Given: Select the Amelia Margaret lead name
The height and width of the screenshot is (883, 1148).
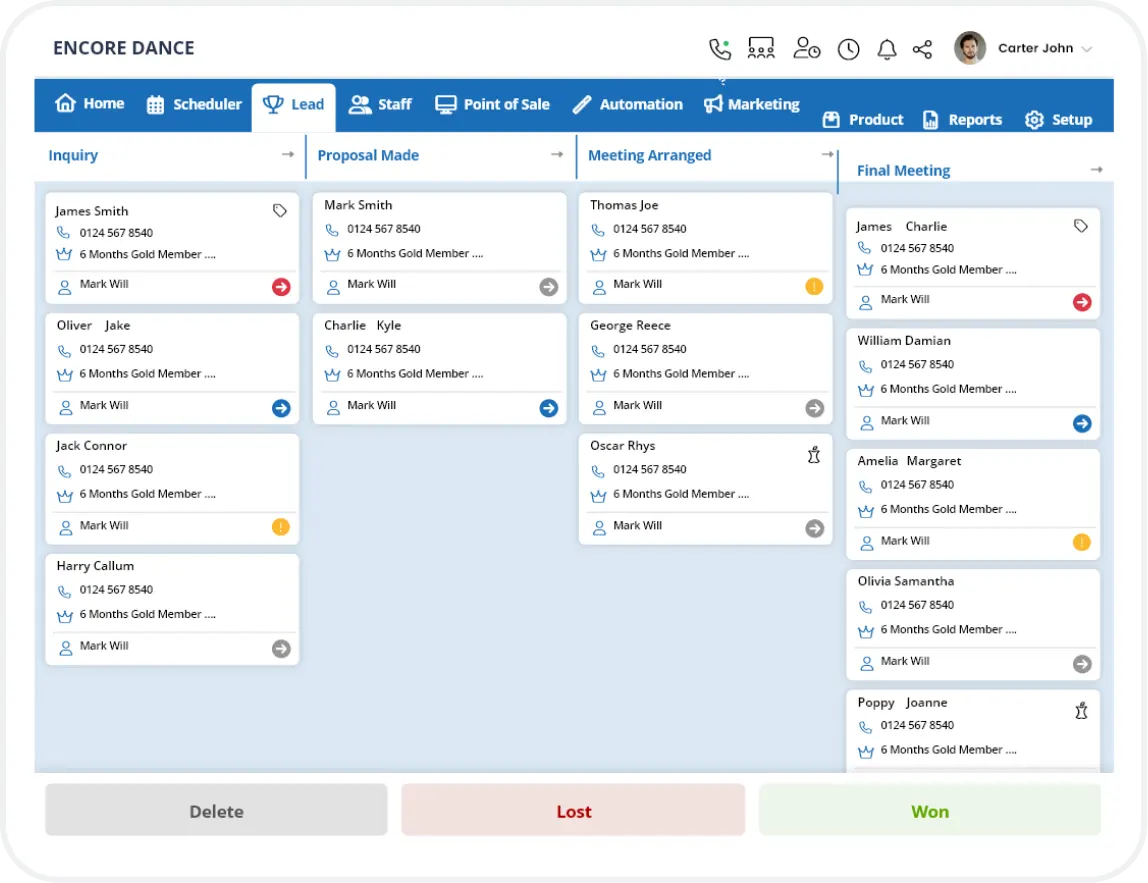Looking at the screenshot, I should coord(909,461).
